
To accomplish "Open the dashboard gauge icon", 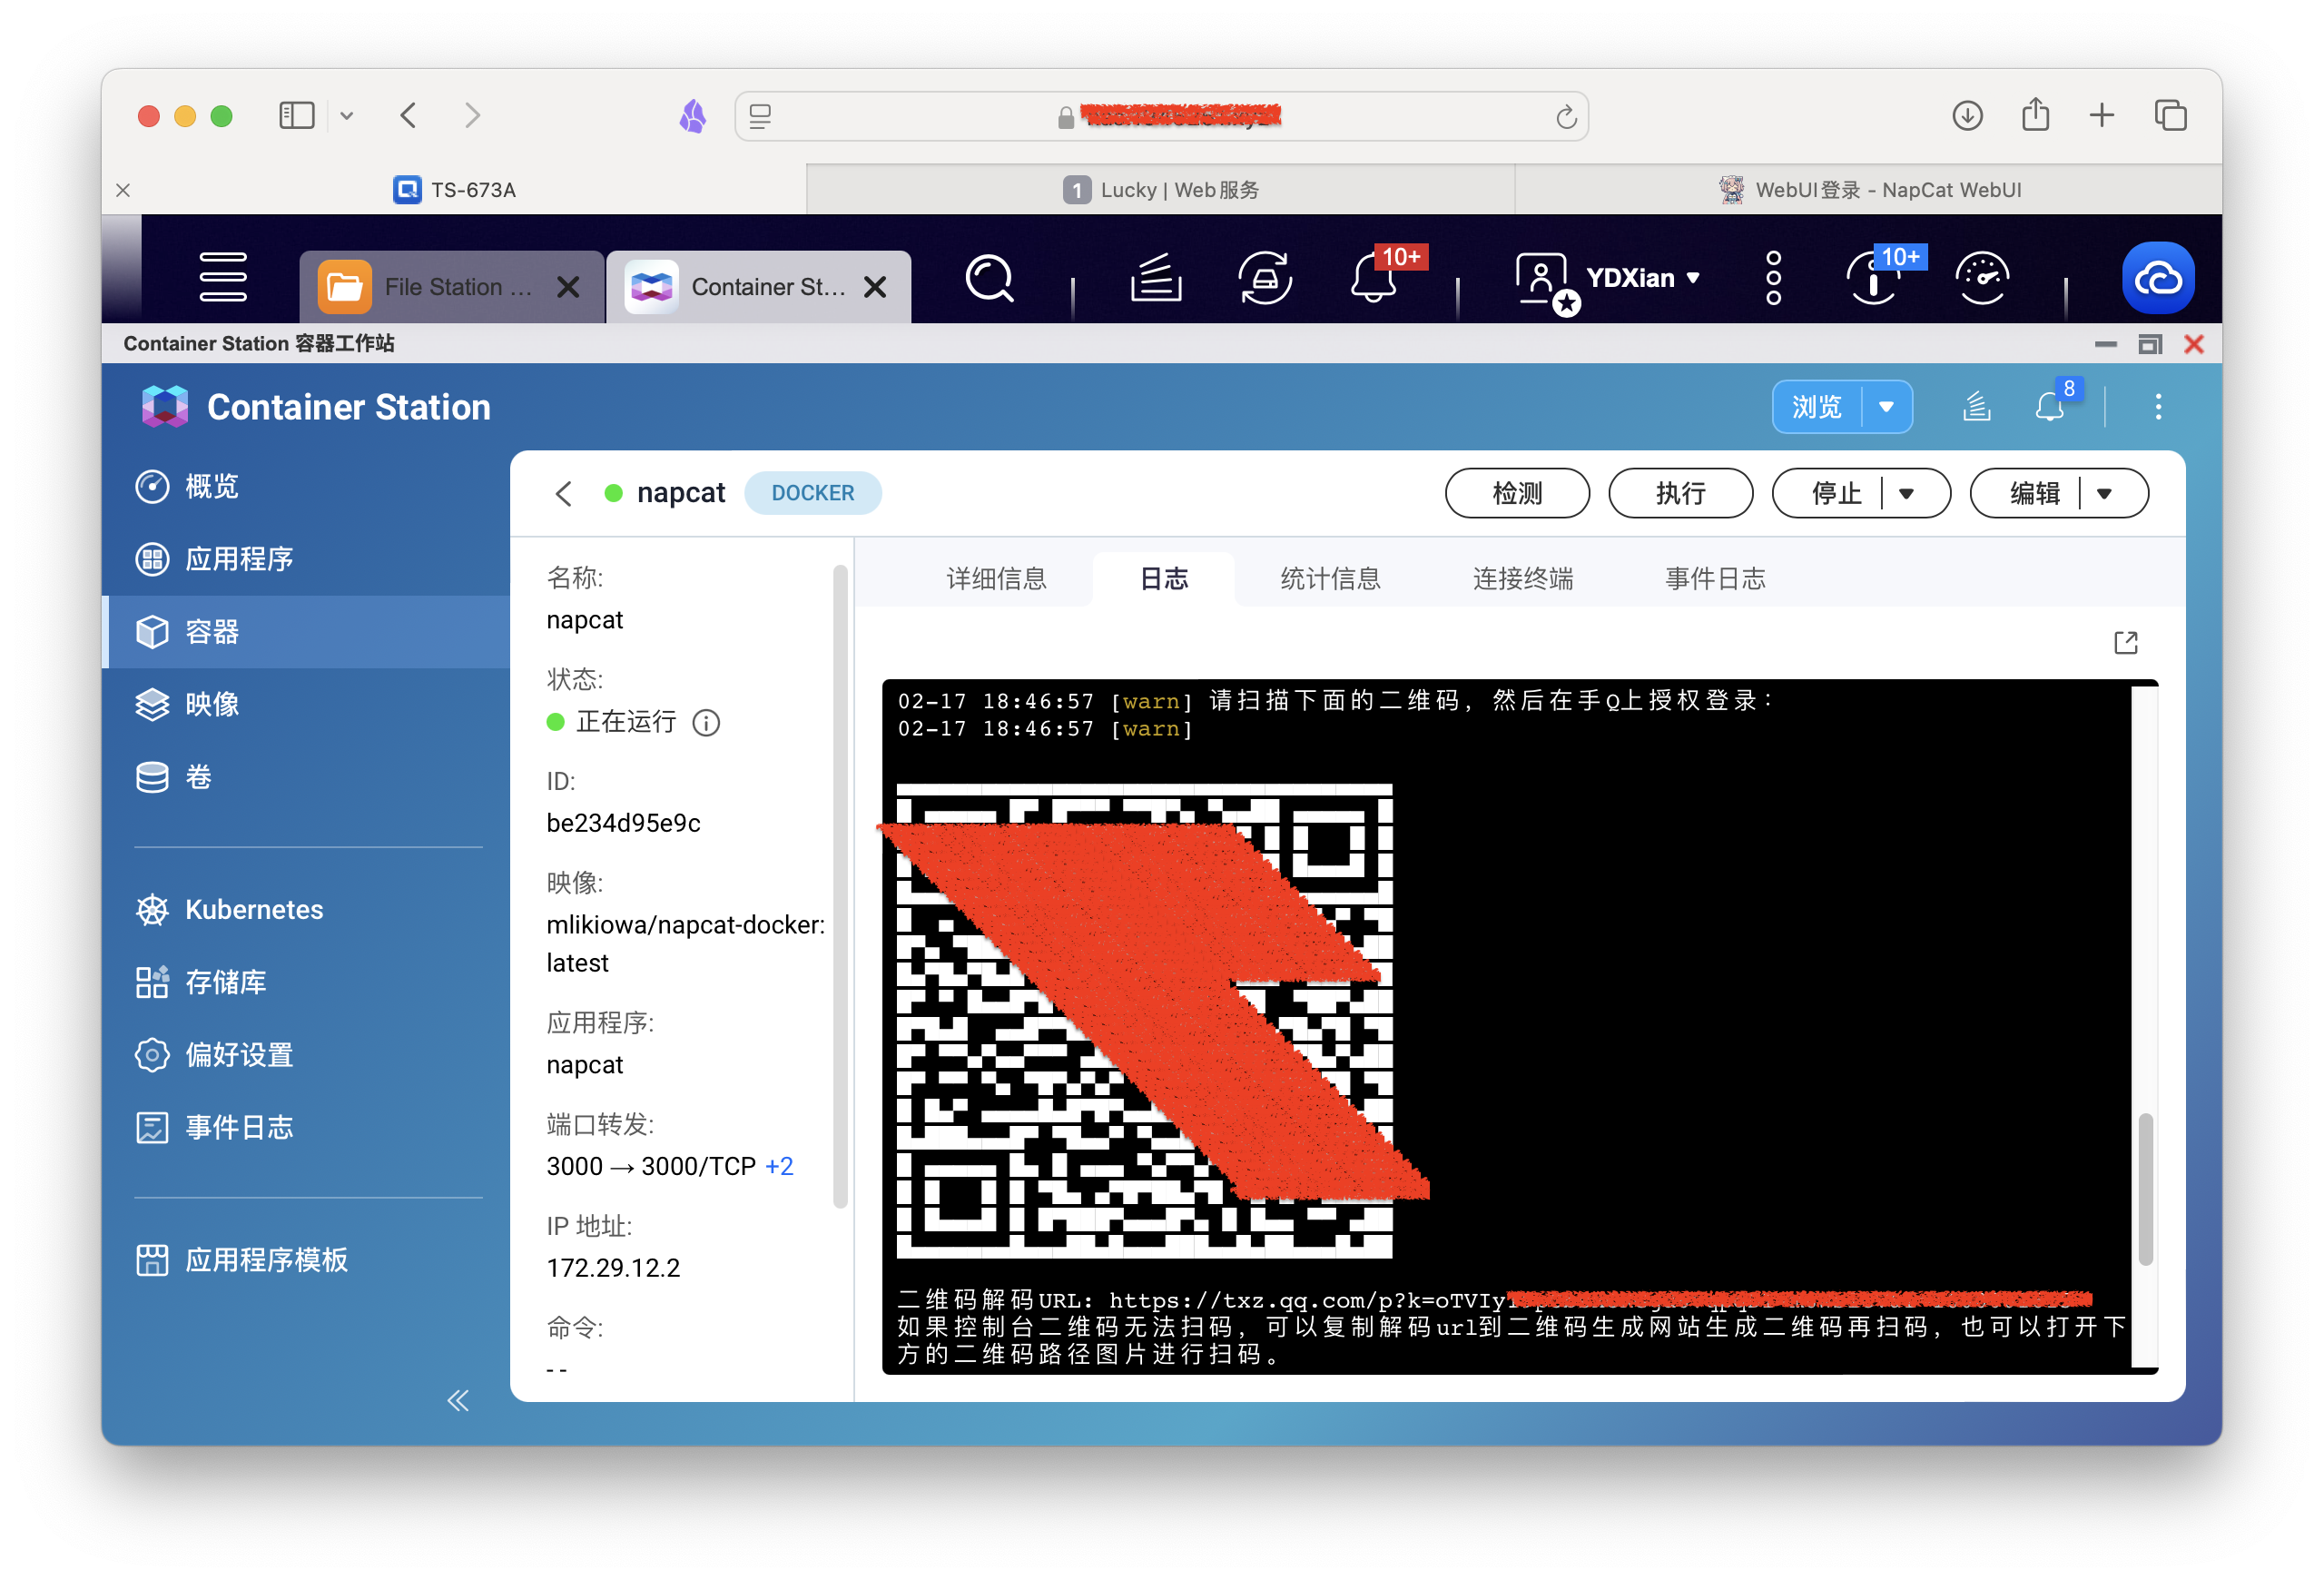I will point(1983,278).
